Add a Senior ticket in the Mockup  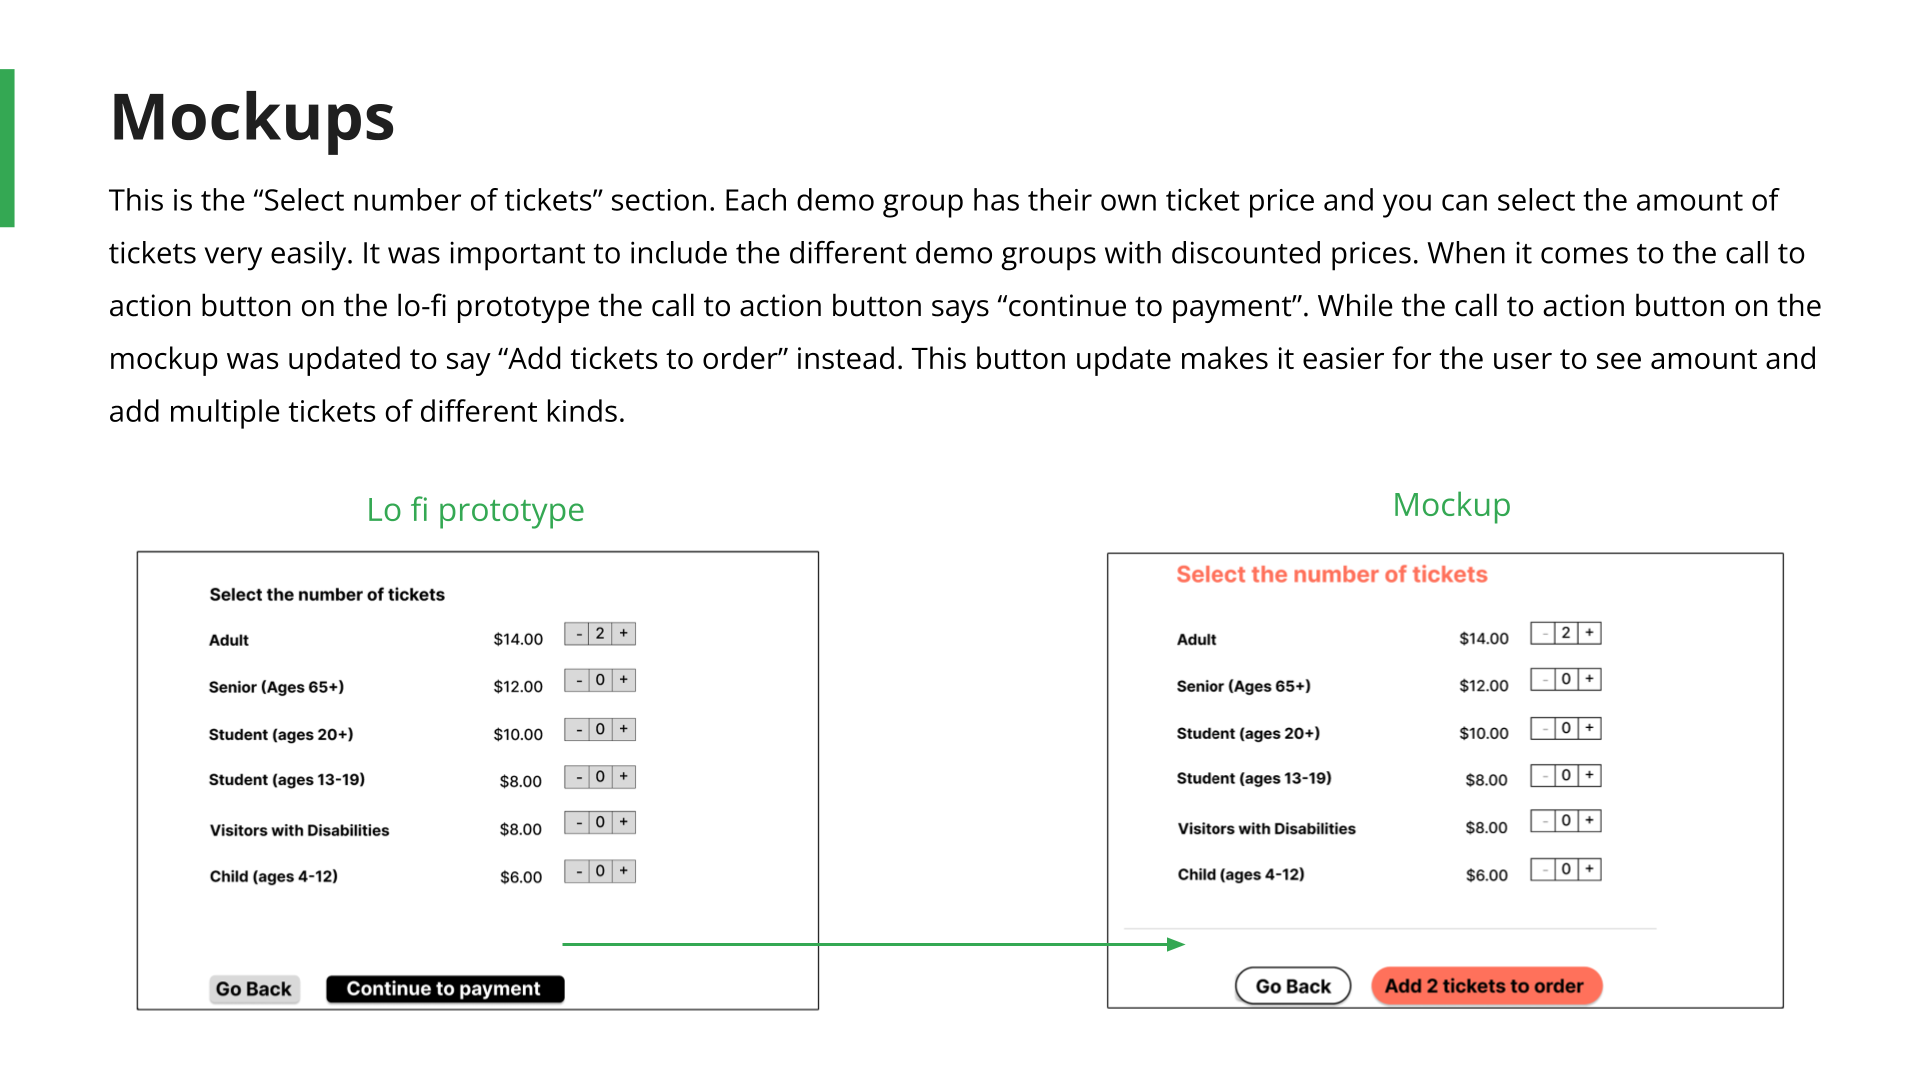click(x=1589, y=679)
